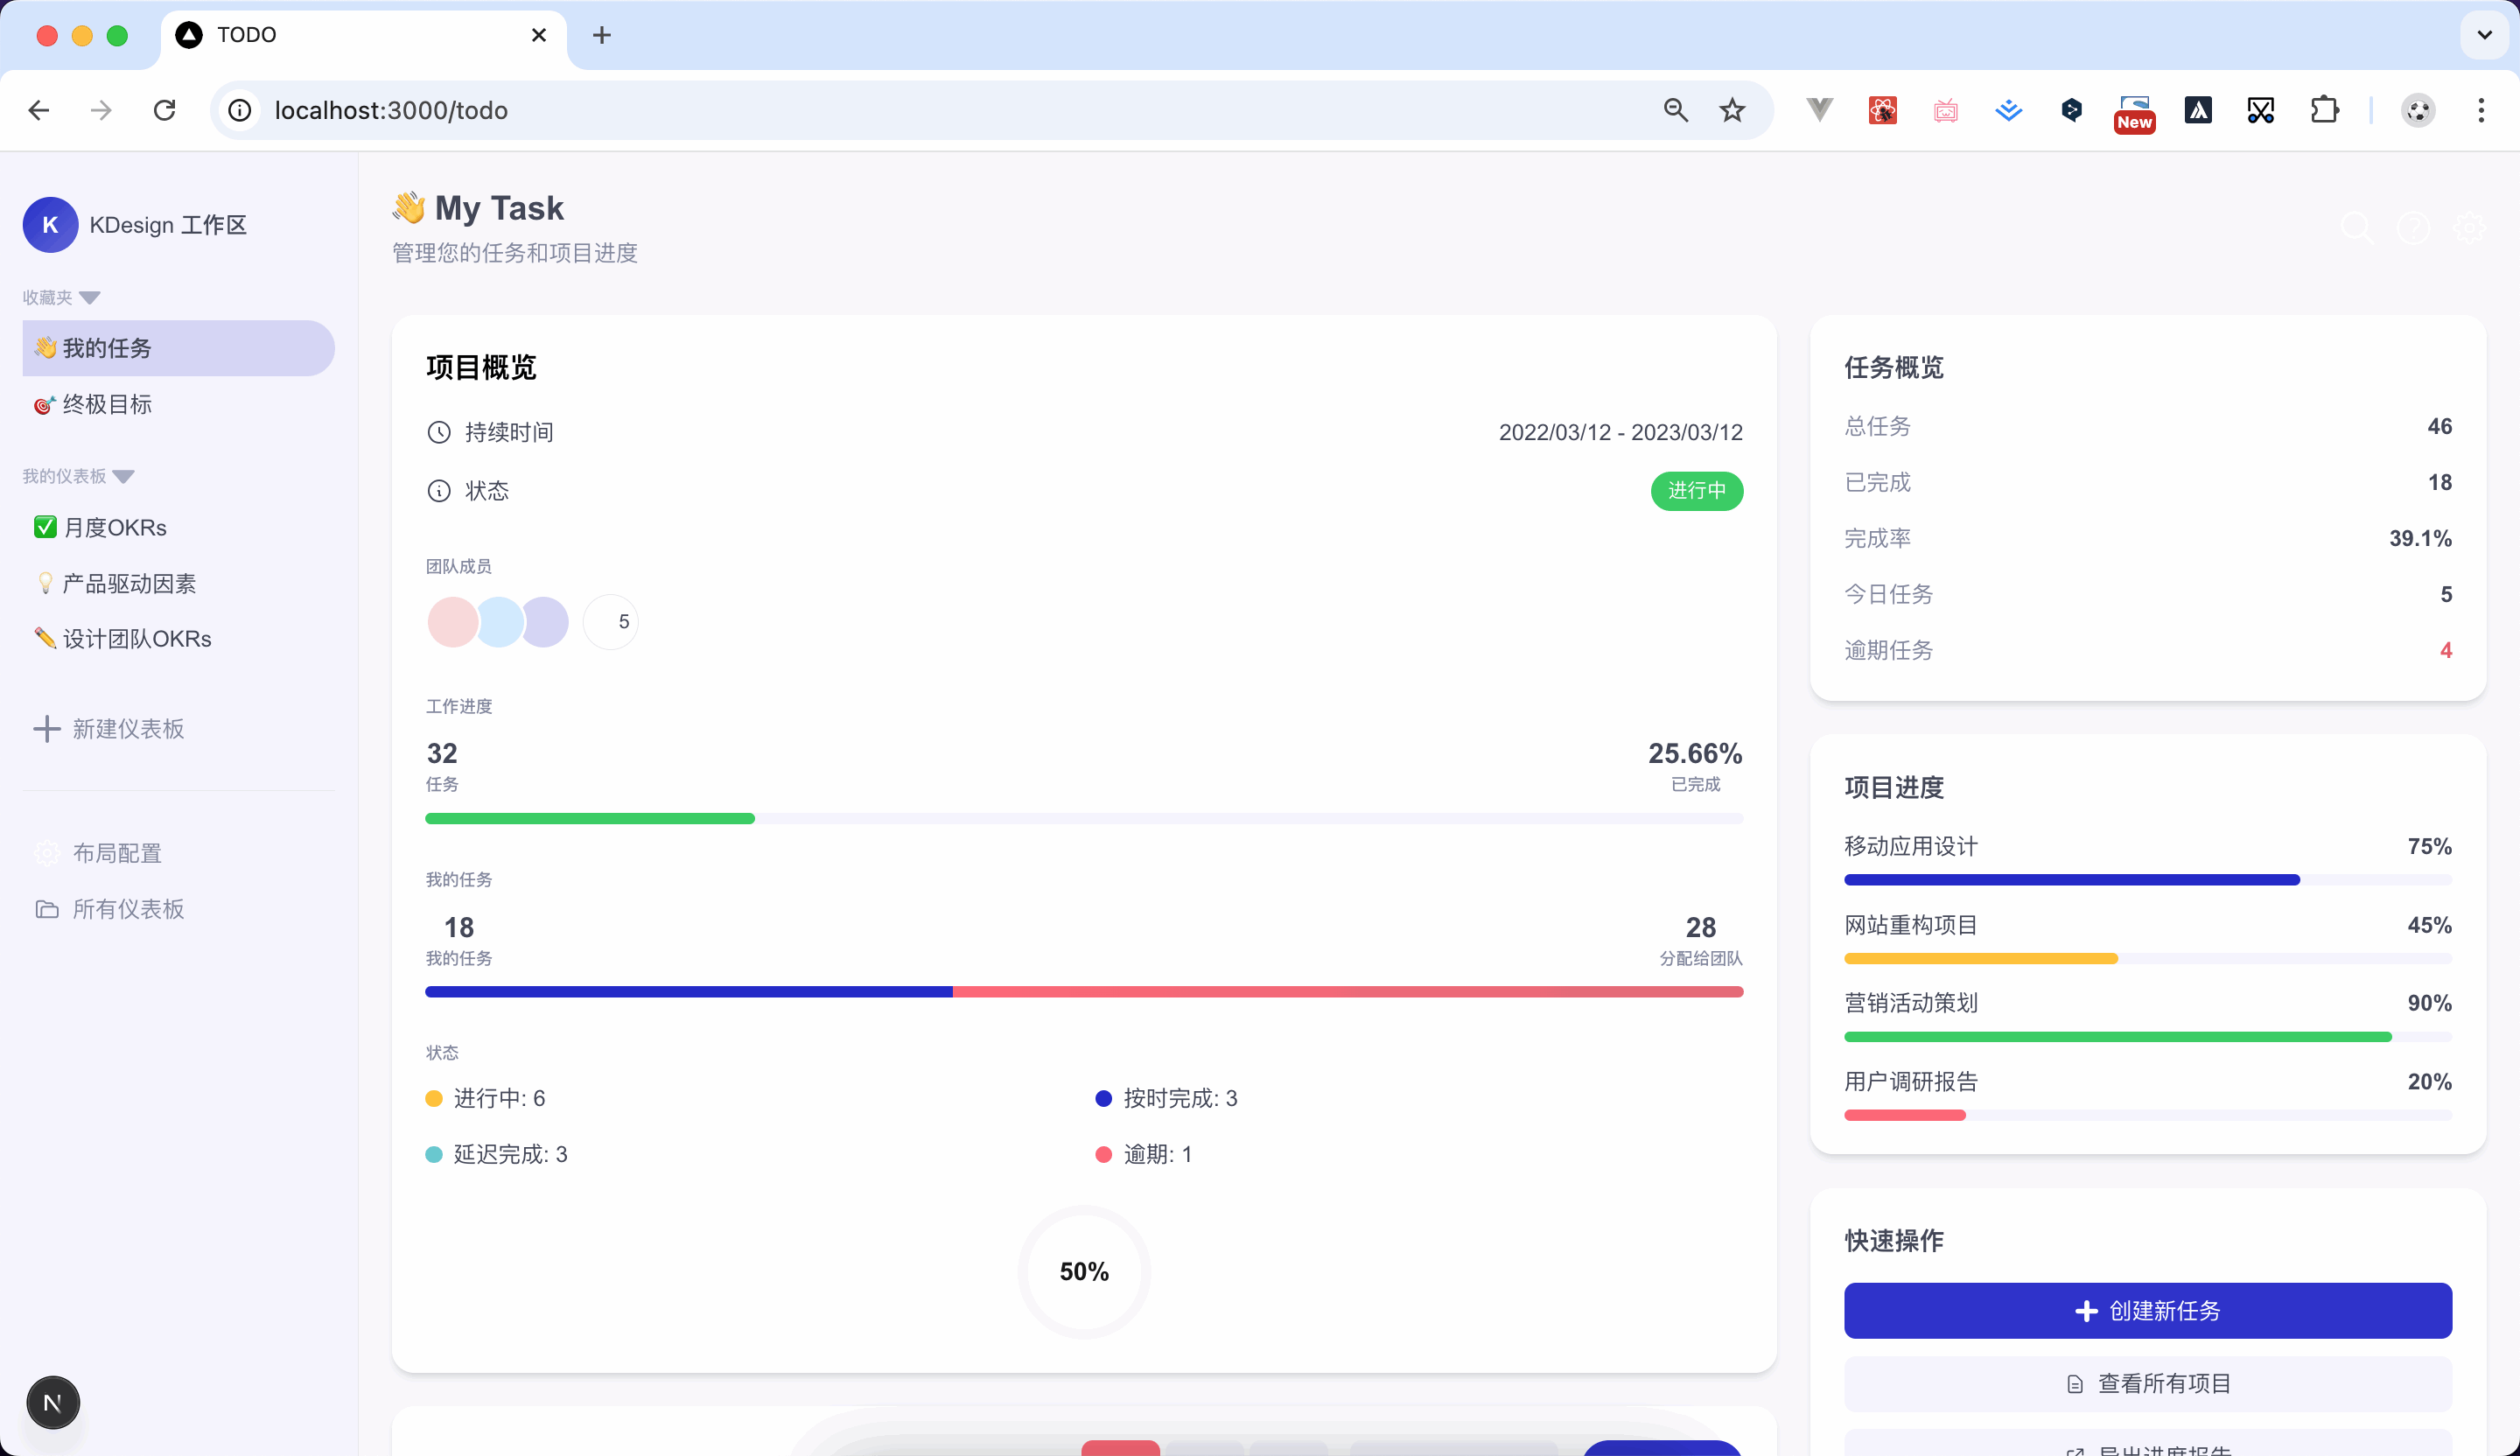The image size is (2520, 1456).
Task: Select 终极目标 in sidebar
Action: click(x=106, y=404)
